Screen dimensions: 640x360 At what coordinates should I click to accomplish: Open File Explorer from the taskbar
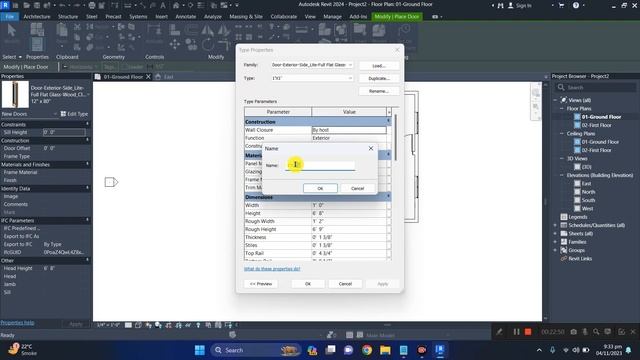point(385,350)
